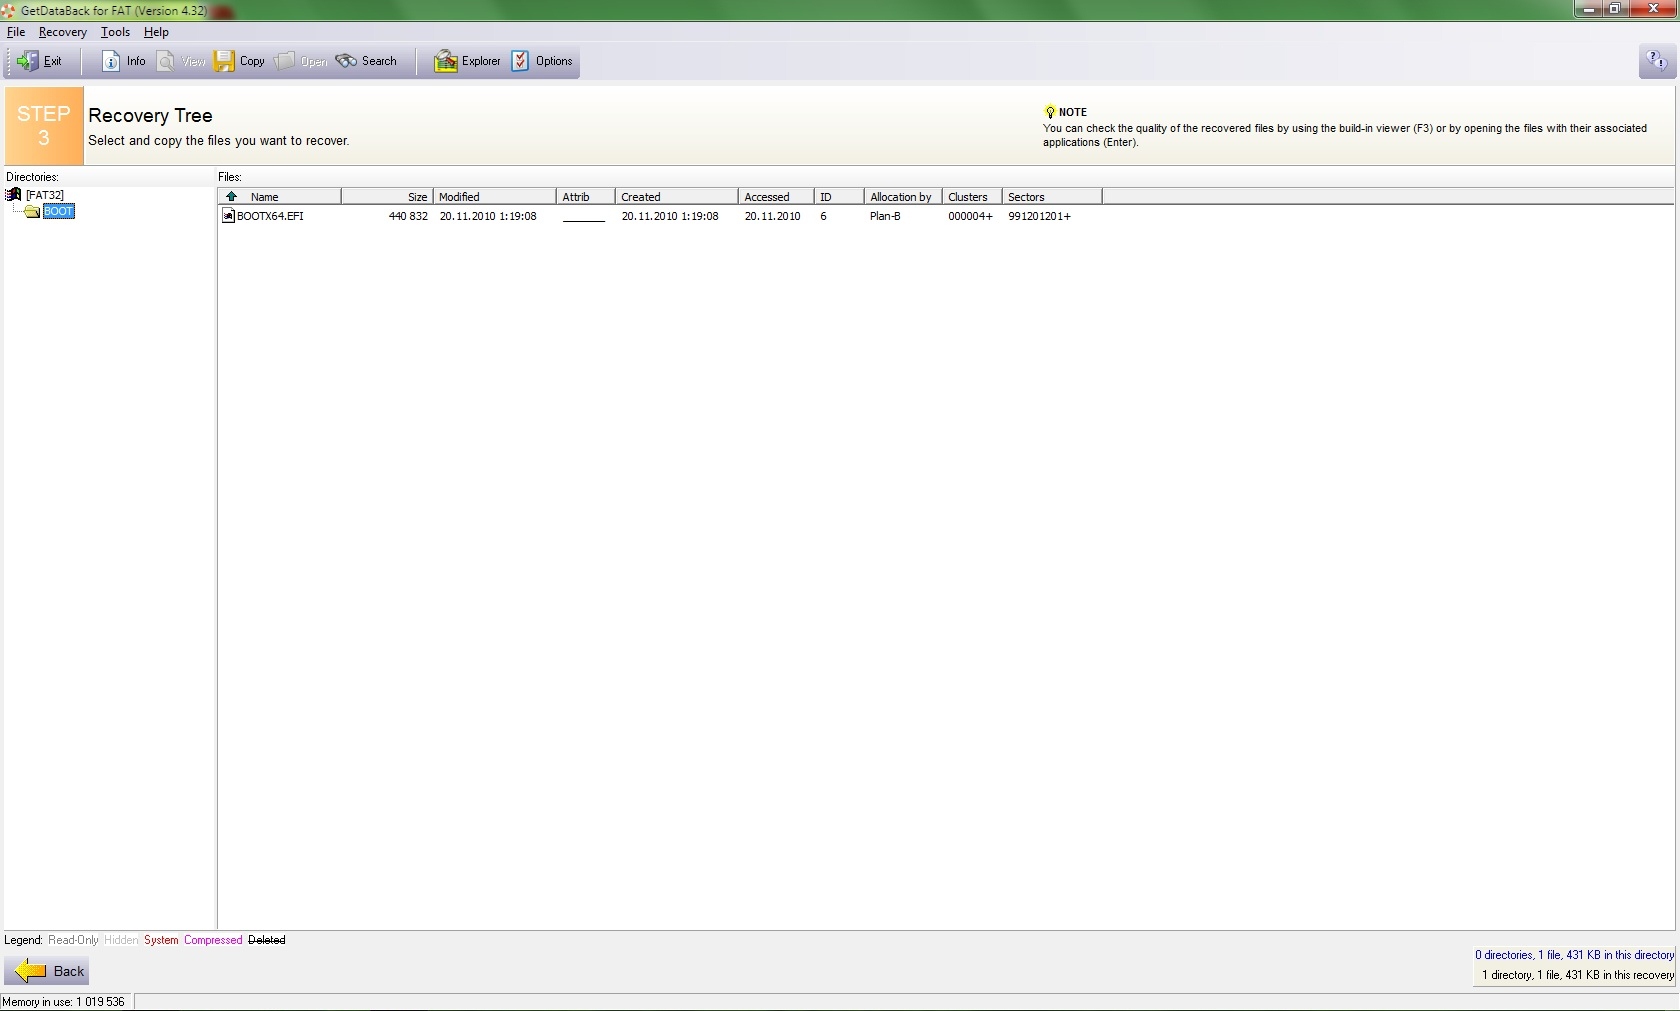Screen dimensions: 1680x1011
Task: Click the View toolbar button
Action: pyautogui.click(x=181, y=61)
